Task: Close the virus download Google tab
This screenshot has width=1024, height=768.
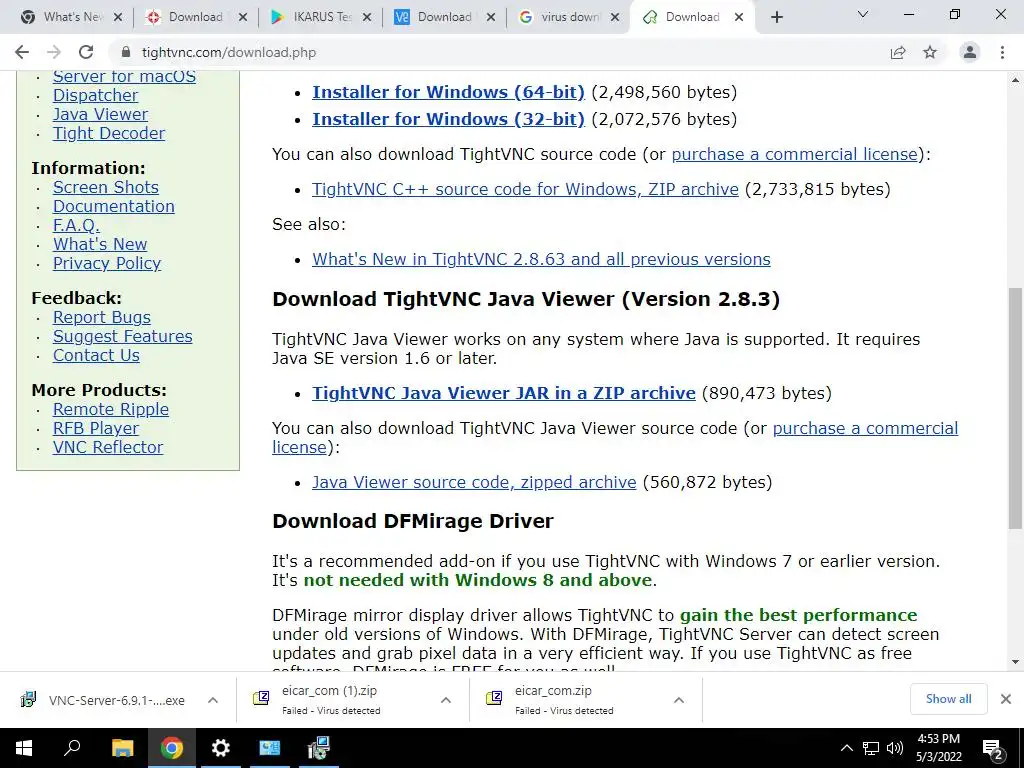Action: 615,17
